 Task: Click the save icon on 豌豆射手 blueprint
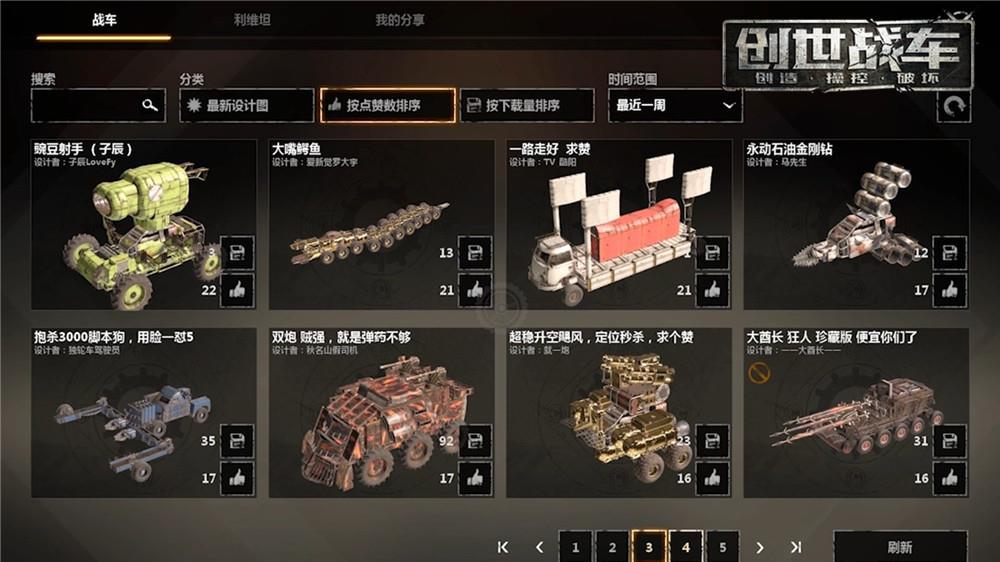coord(237,253)
